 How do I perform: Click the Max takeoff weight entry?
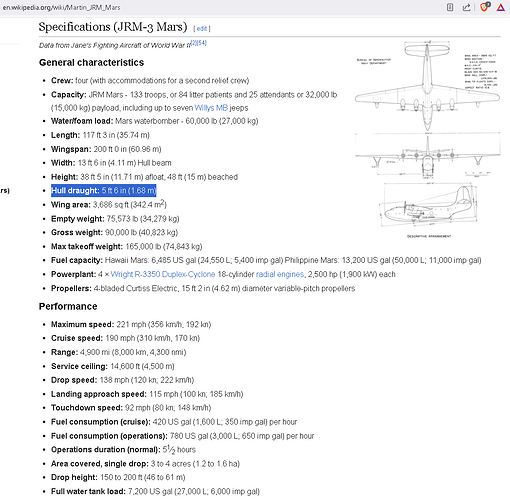[127, 247]
